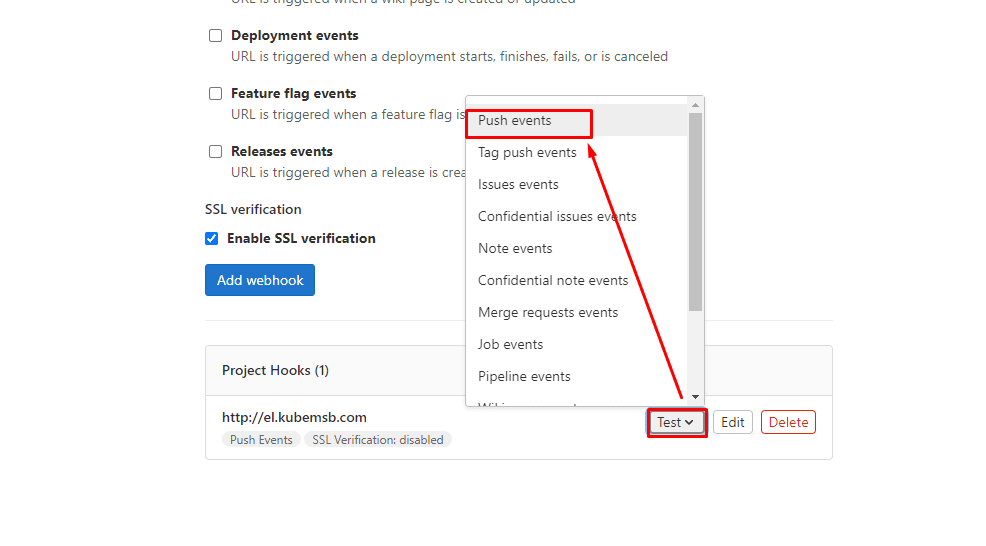Click the dropdown scrollbar down arrow
The width and height of the screenshot is (986, 546).
click(695, 397)
